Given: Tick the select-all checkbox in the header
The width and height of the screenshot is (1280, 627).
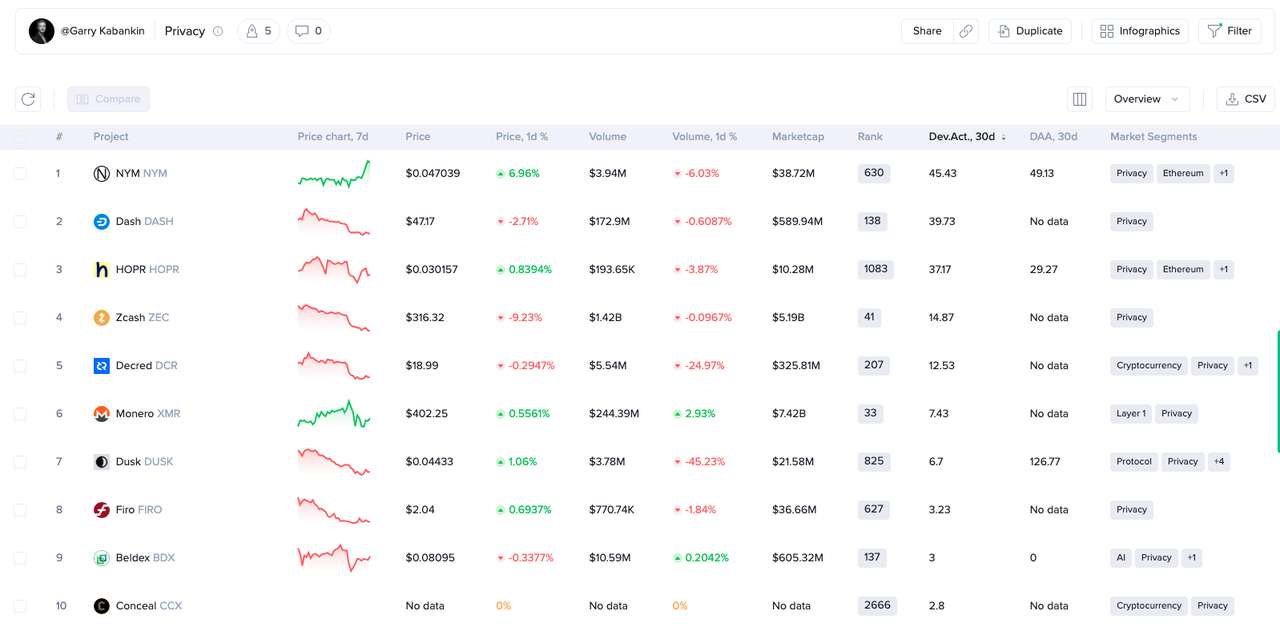Looking at the screenshot, I should [x=20, y=137].
